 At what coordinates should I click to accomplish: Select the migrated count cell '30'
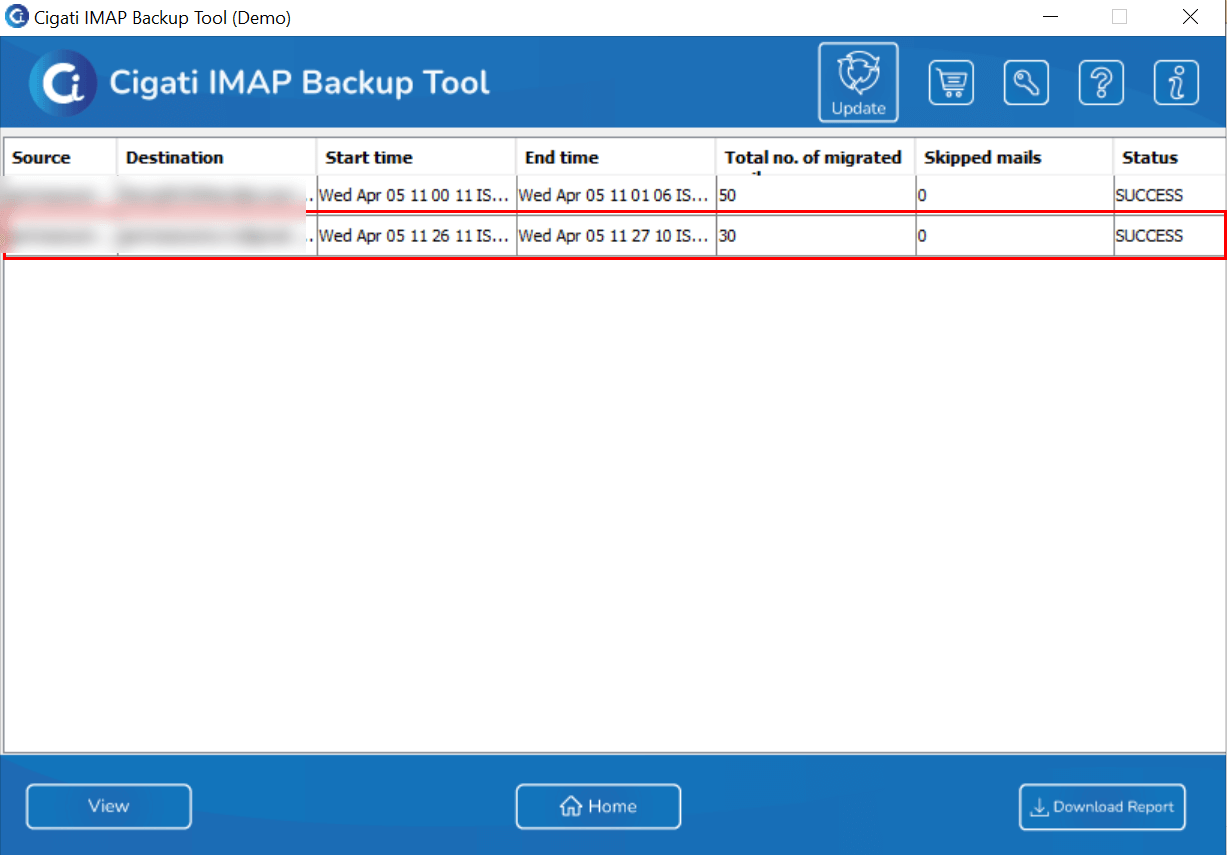pos(815,236)
